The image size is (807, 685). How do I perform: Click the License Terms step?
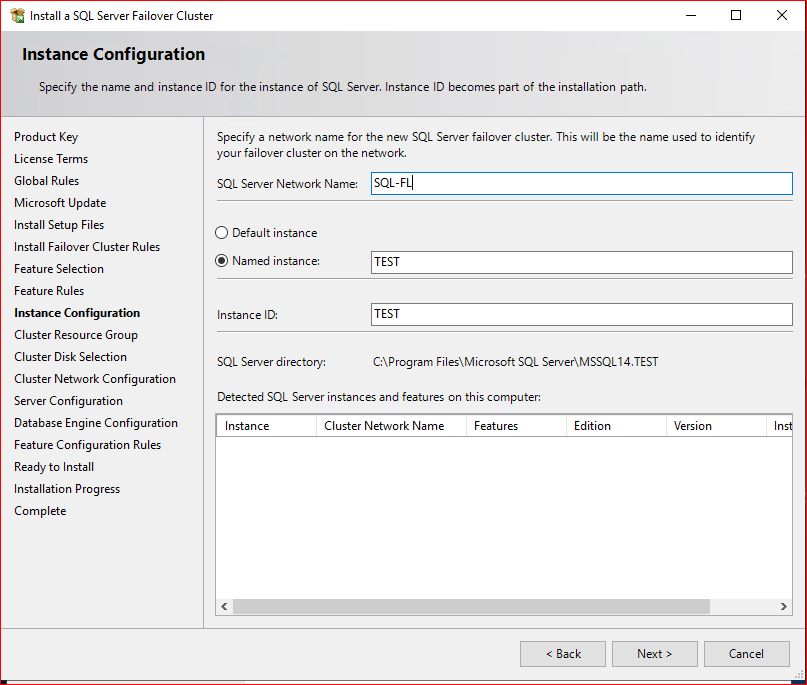click(x=51, y=159)
